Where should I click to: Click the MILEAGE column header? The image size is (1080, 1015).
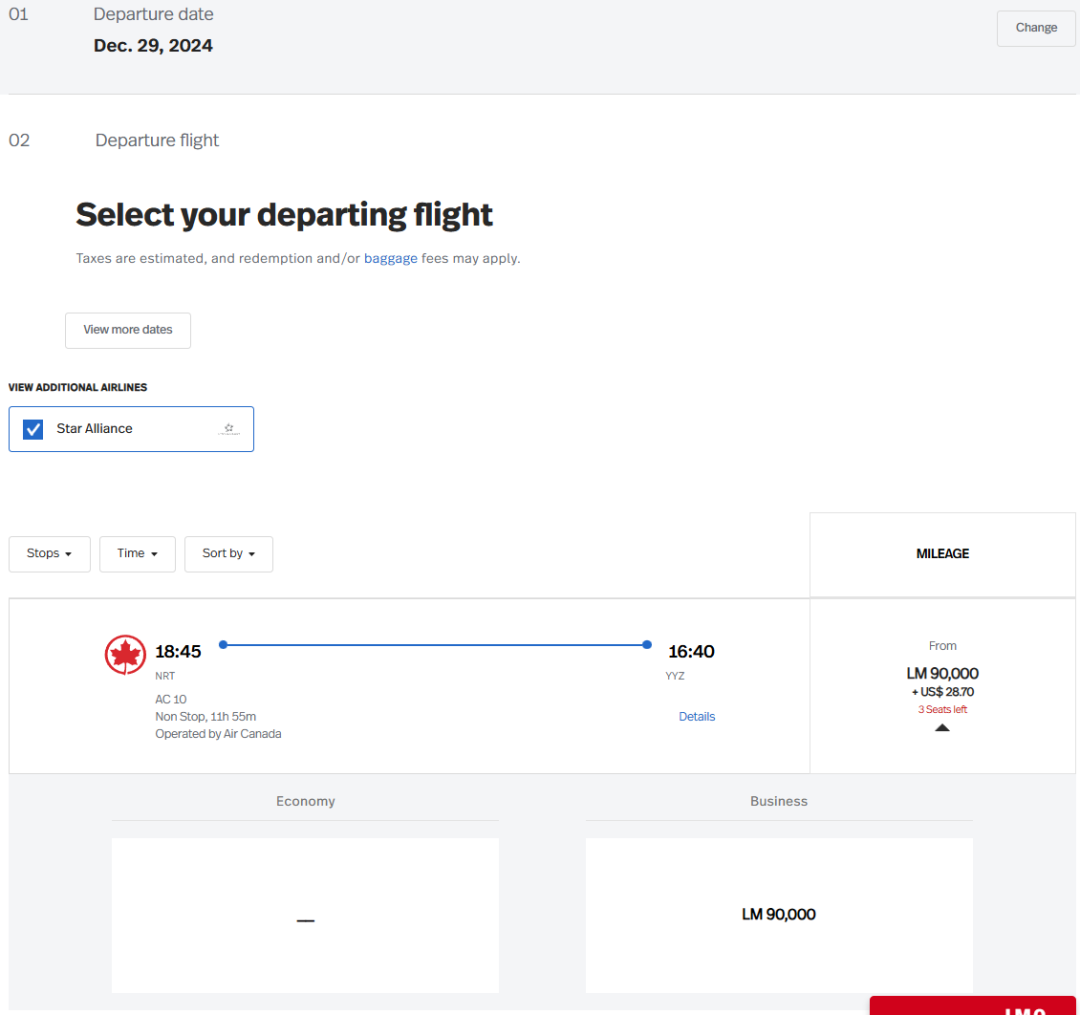click(x=942, y=554)
